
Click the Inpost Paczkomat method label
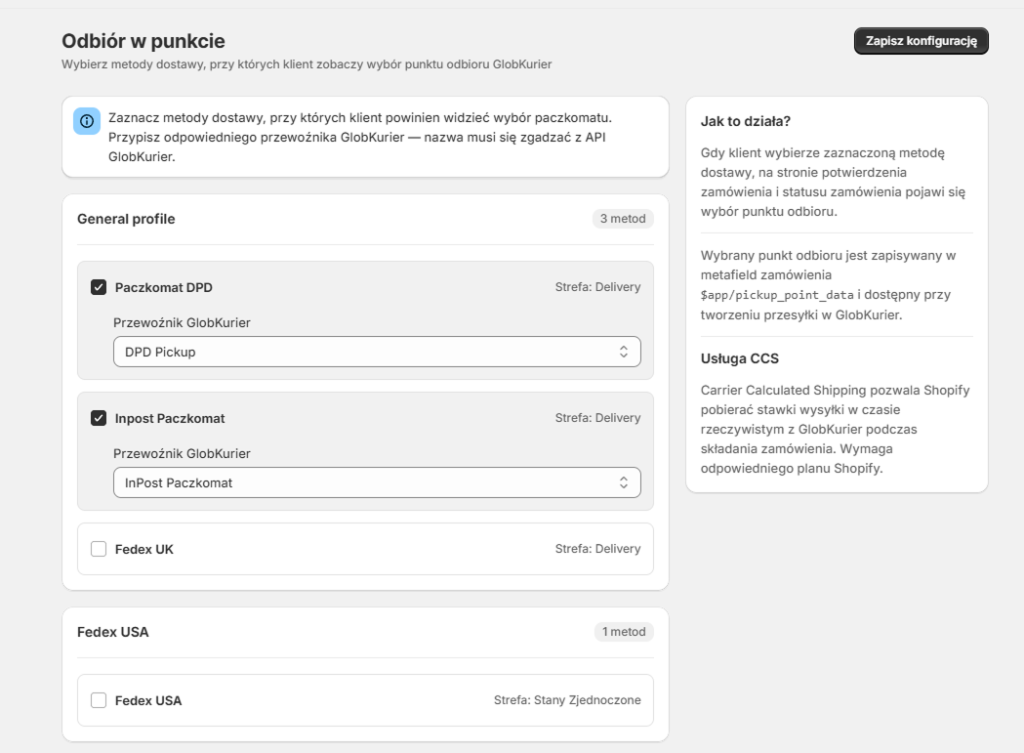coord(170,418)
